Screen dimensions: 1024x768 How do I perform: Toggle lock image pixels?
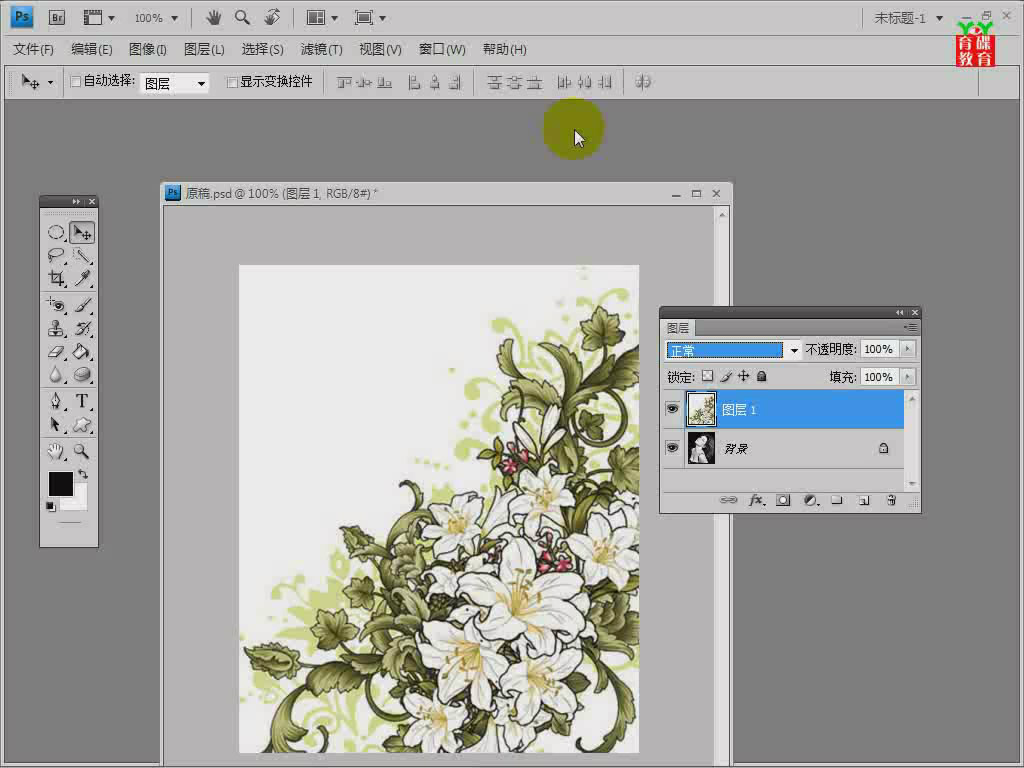click(726, 376)
